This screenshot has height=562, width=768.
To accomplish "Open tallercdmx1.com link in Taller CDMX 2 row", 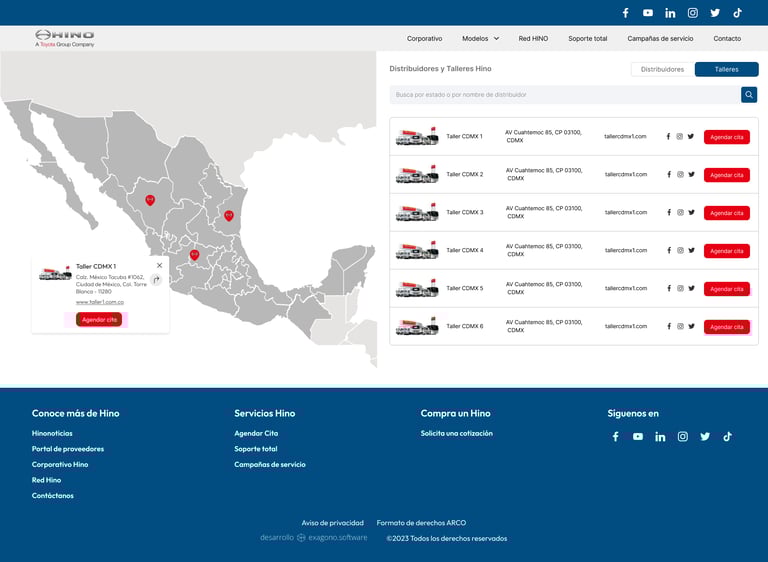I will point(625,174).
